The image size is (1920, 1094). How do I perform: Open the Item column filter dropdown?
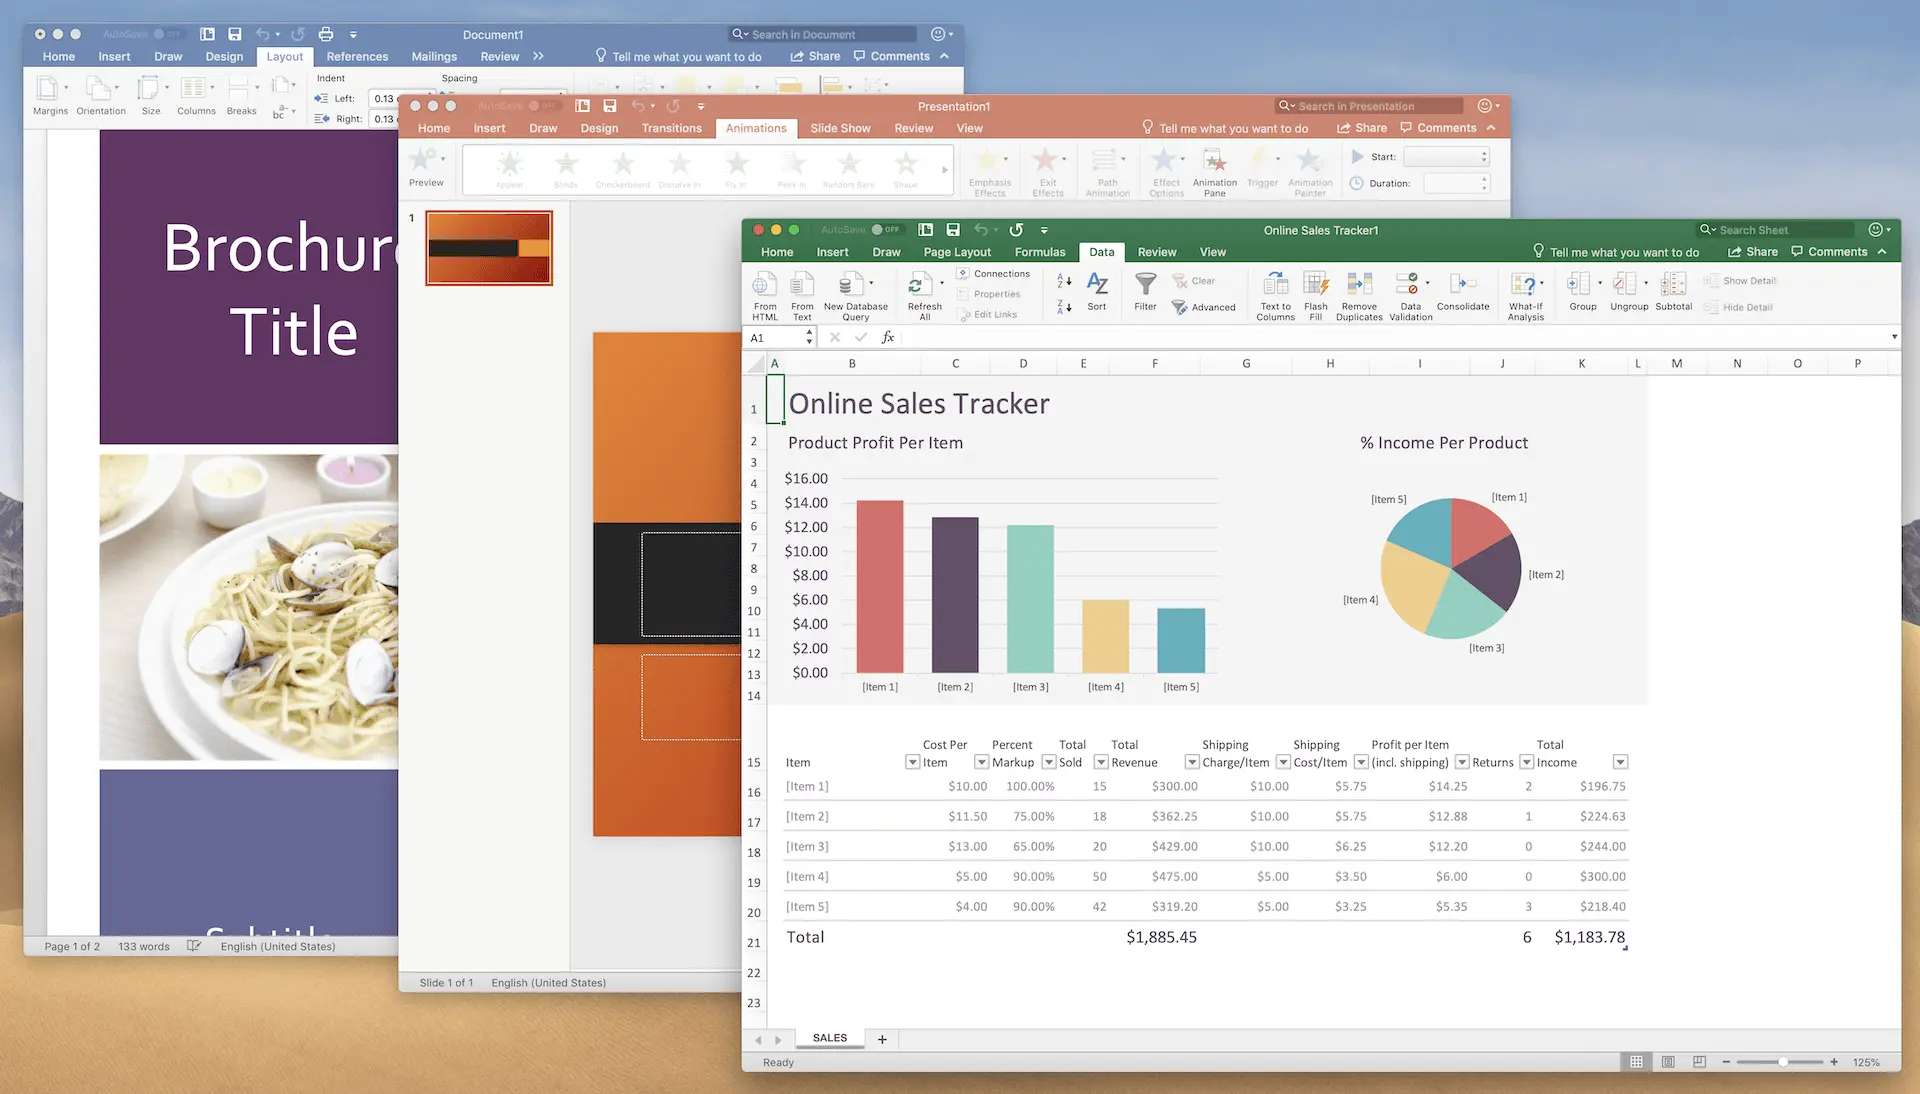coord(912,762)
